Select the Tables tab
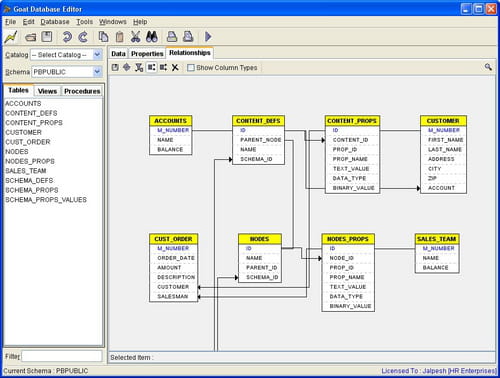Viewport: 500px width, 378px height. [x=18, y=90]
